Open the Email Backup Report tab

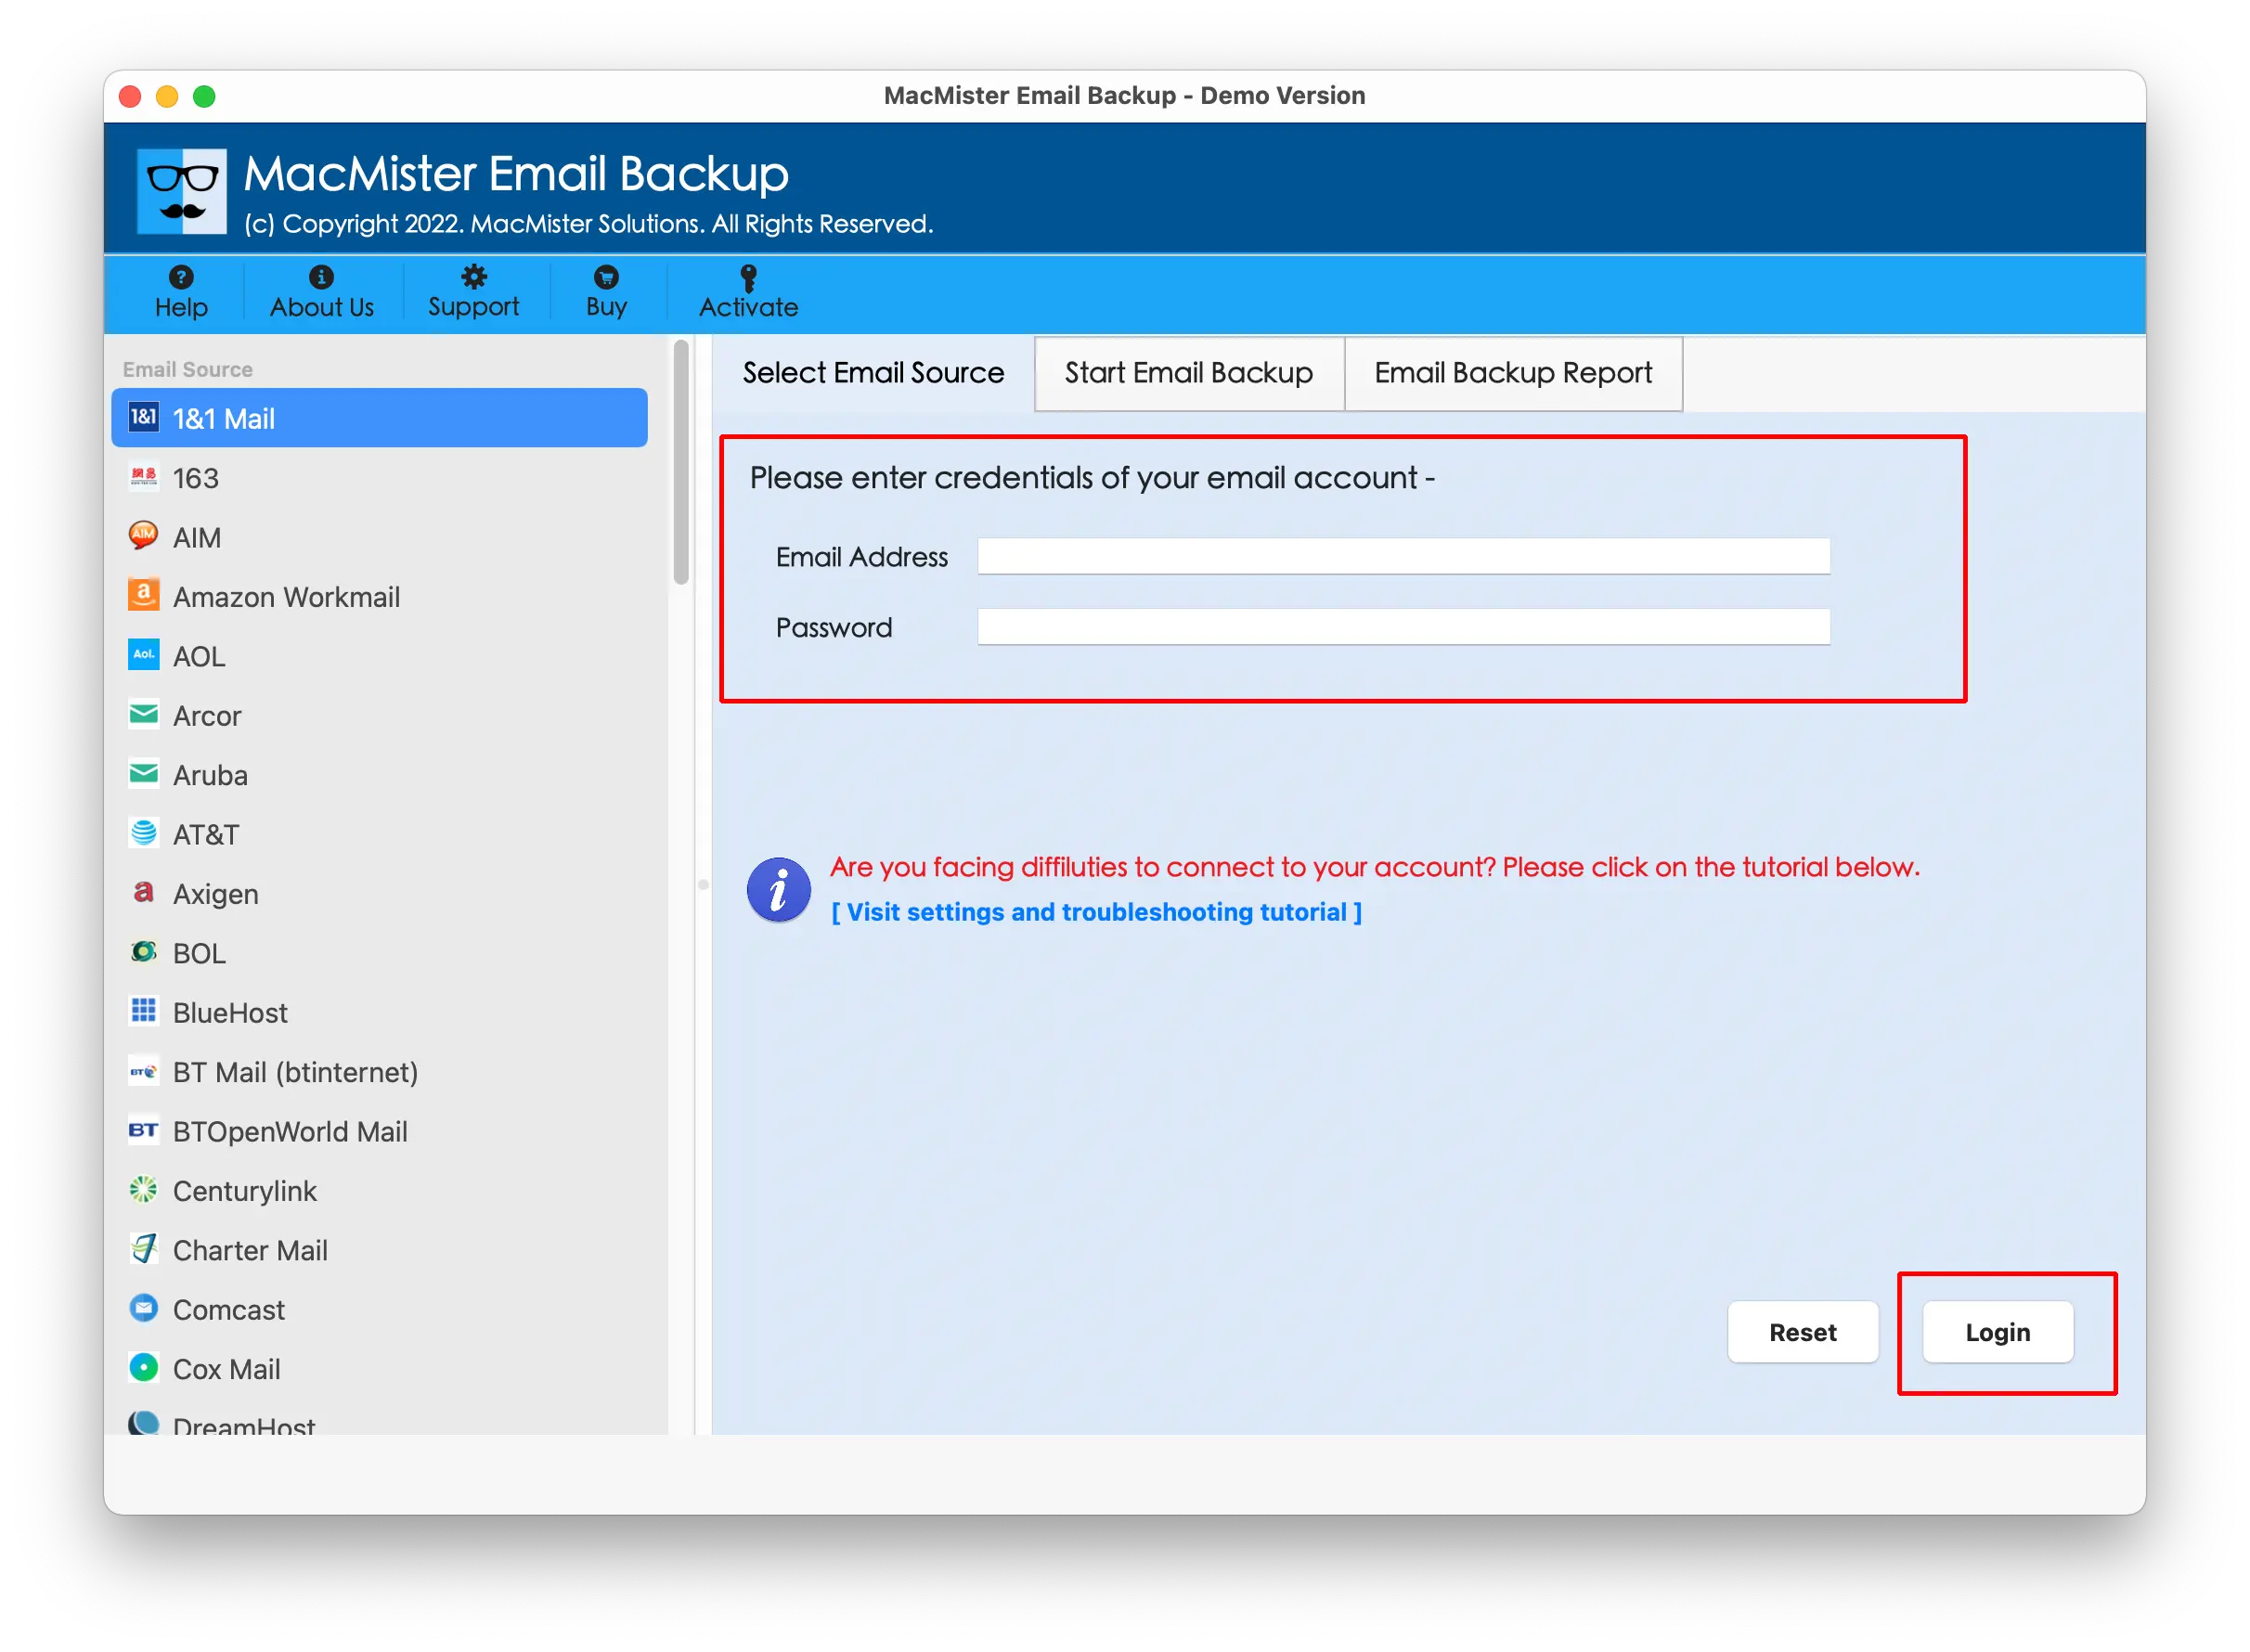point(1512,373)
